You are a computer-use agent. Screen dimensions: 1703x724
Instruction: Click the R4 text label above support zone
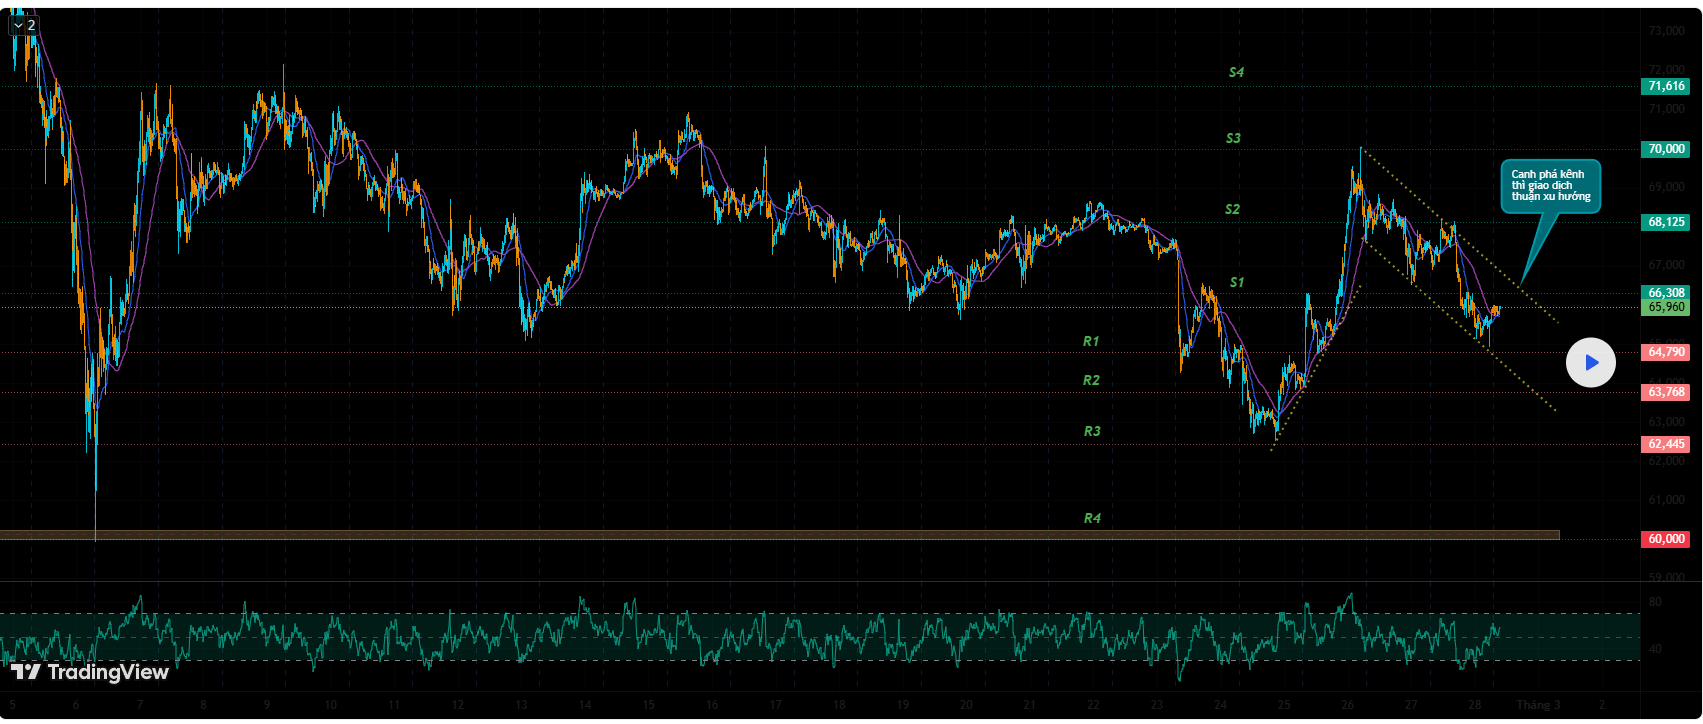(x=1092, y=518)
